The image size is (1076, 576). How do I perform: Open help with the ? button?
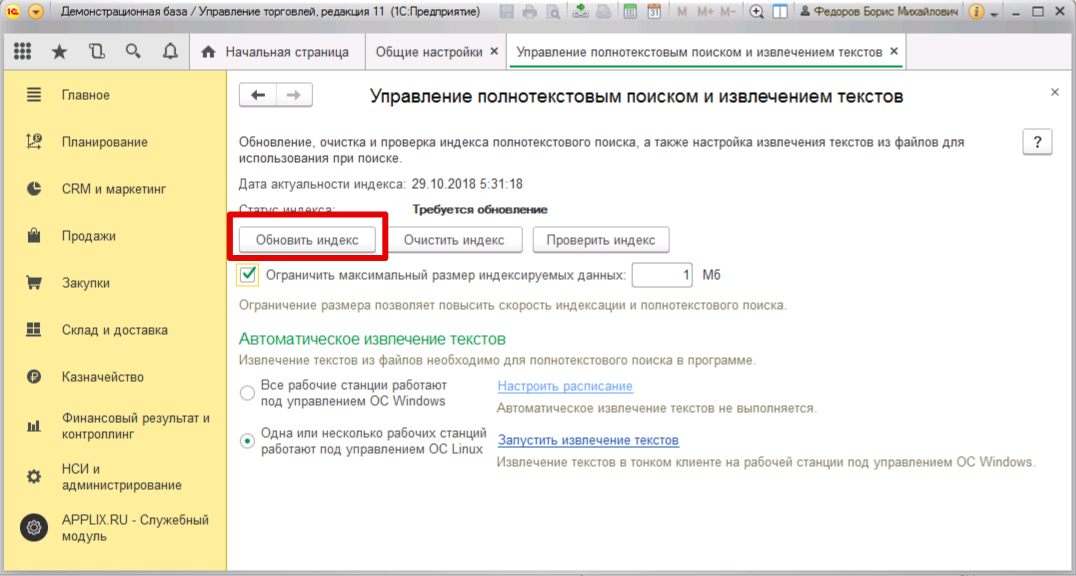[1037, 142]
